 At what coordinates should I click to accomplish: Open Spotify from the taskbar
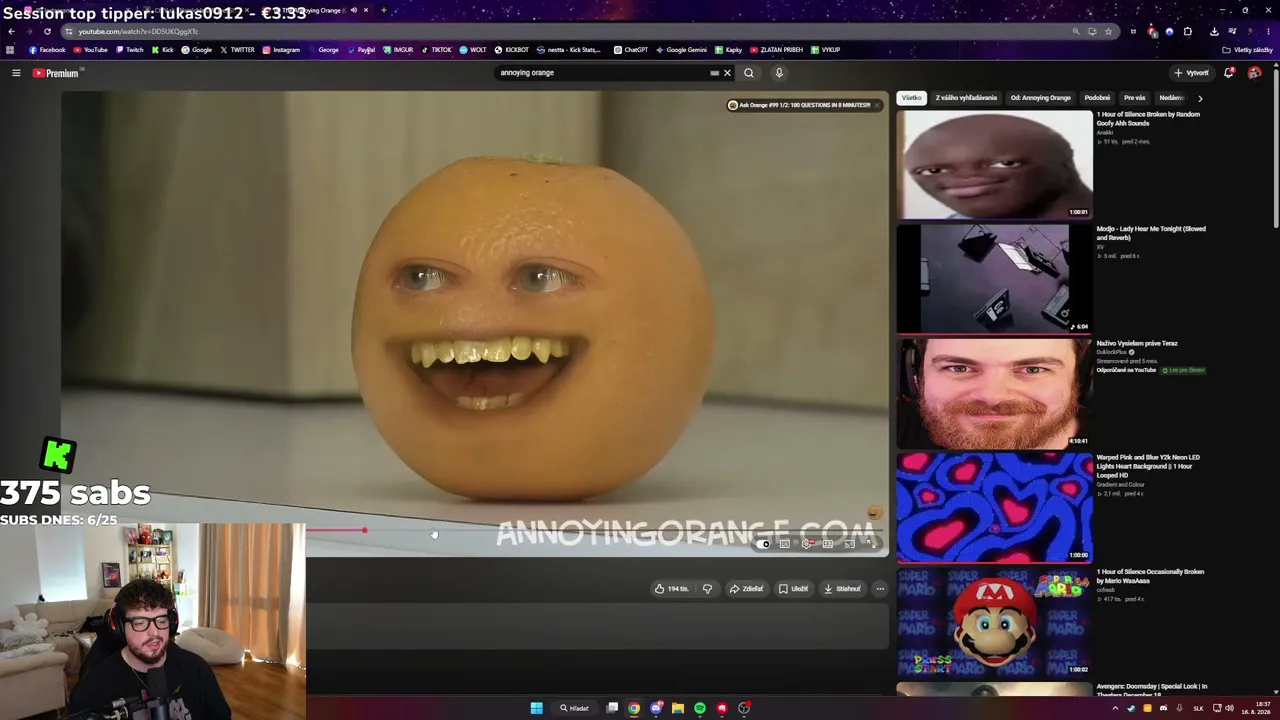pyautogui.click(x=700, y=708)
